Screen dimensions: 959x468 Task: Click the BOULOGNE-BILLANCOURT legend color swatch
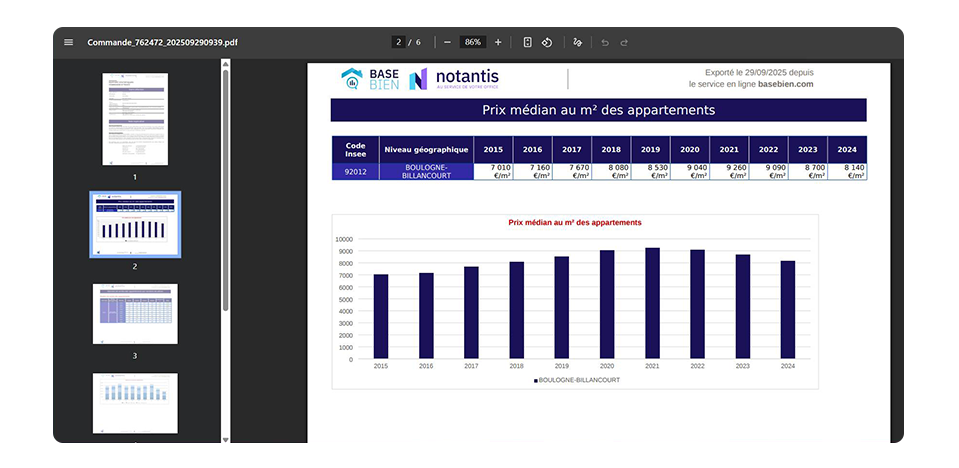(x=536, y=381)
